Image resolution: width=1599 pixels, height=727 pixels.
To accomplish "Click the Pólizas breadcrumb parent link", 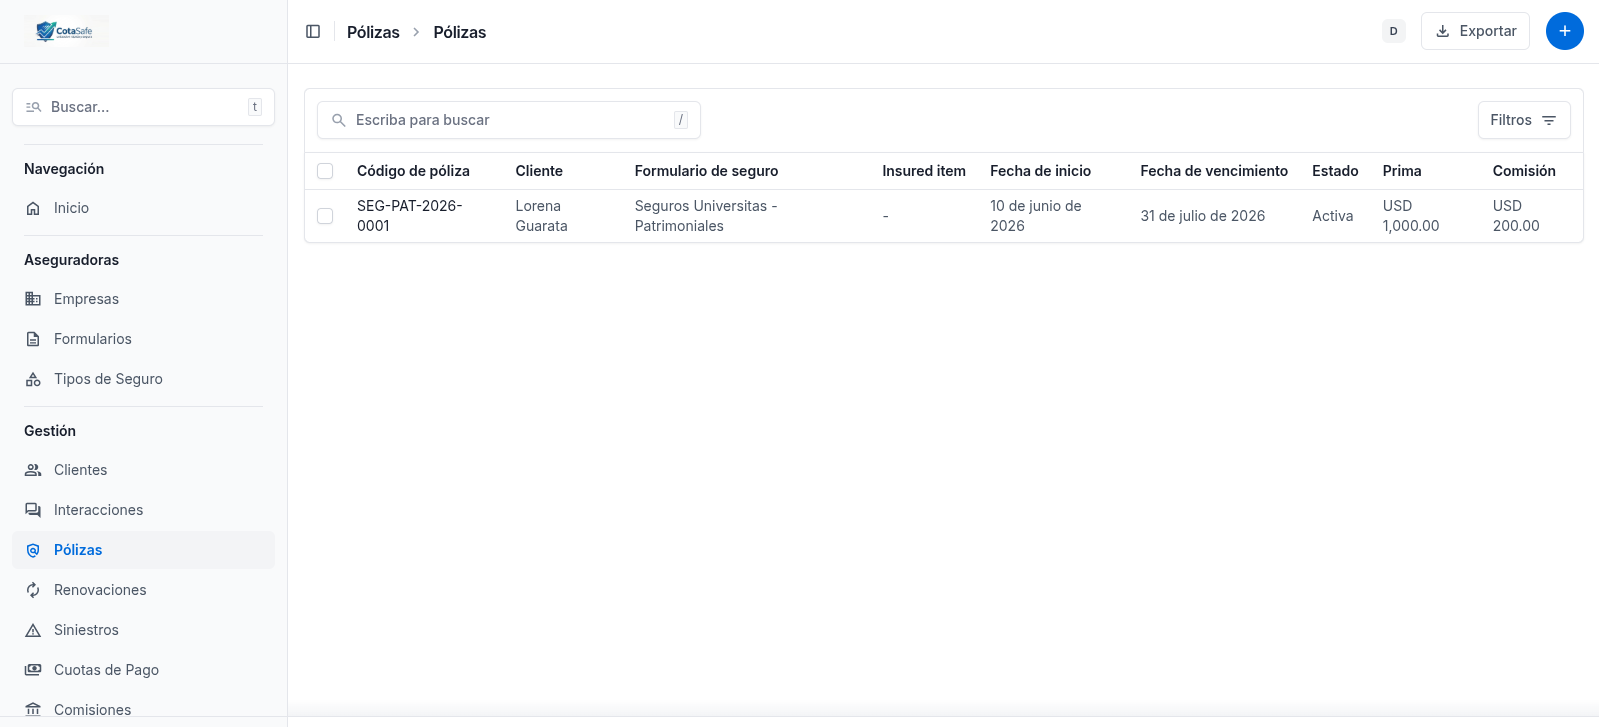I will point(373,32).
